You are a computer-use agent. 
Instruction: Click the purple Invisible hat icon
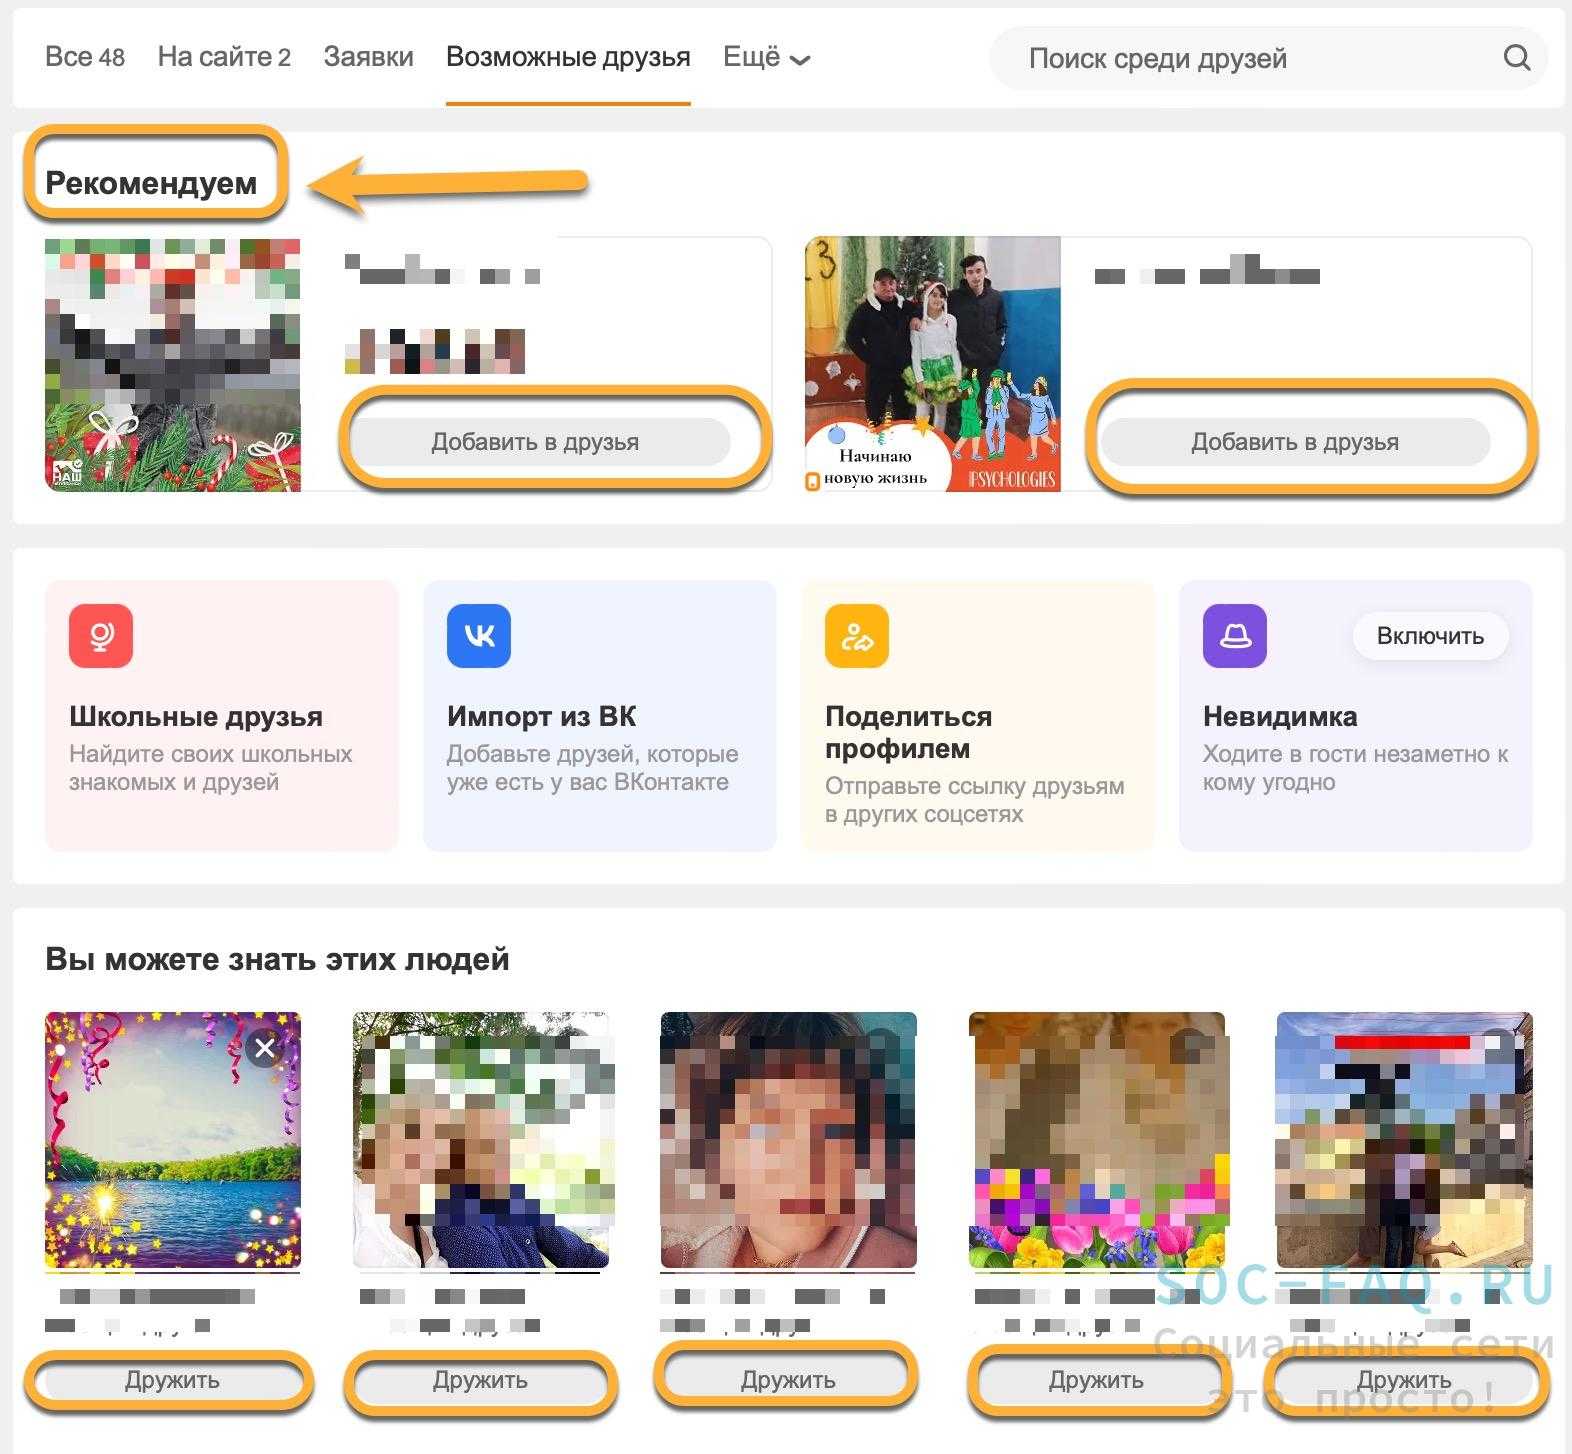(x=1235, y=636)
